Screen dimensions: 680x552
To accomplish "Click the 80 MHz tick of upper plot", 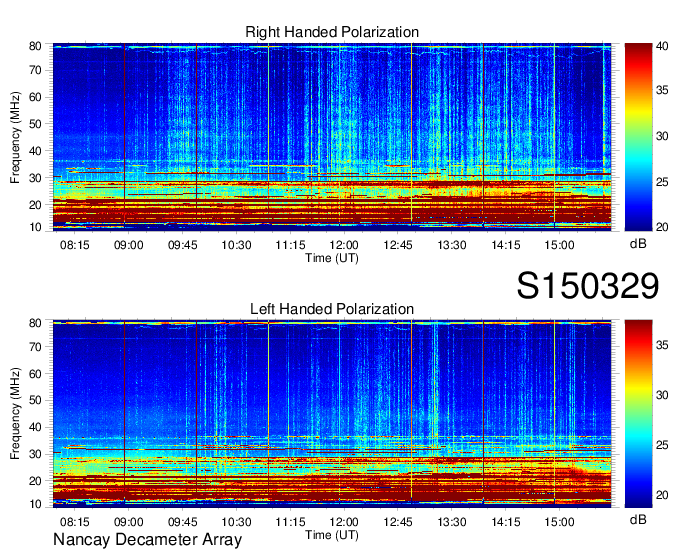I will [x=35, y=46].
